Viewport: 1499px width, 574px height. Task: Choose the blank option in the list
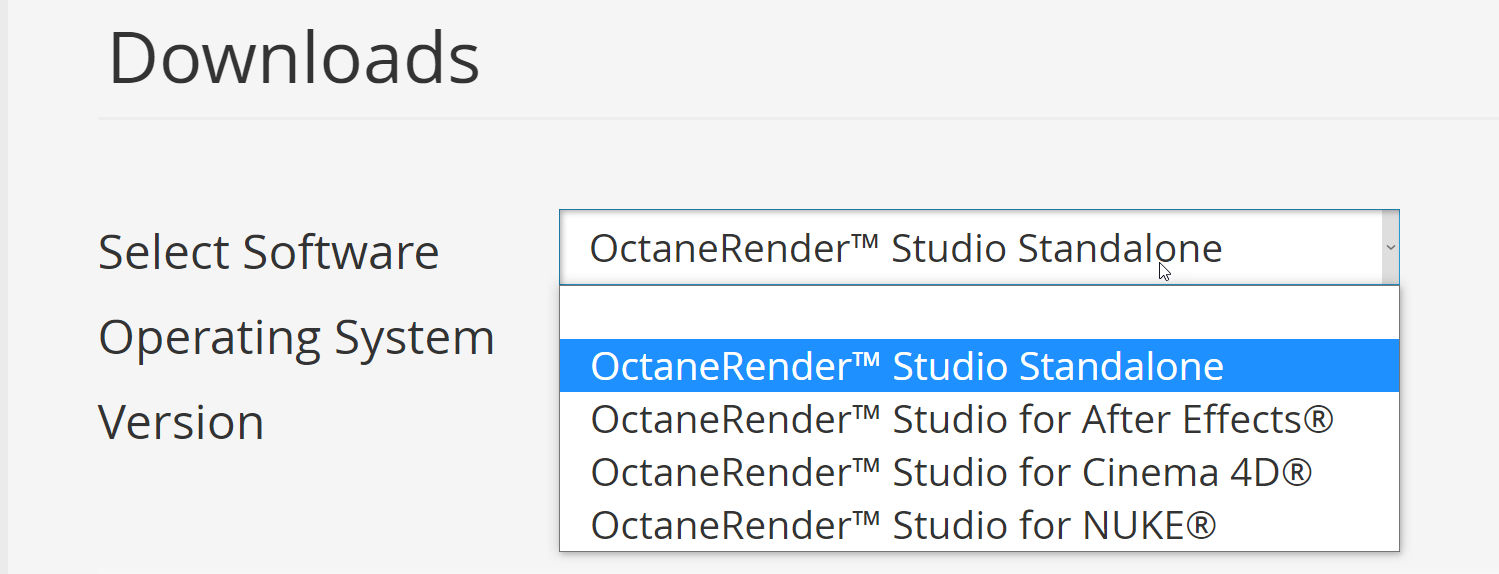coord(978,313)
